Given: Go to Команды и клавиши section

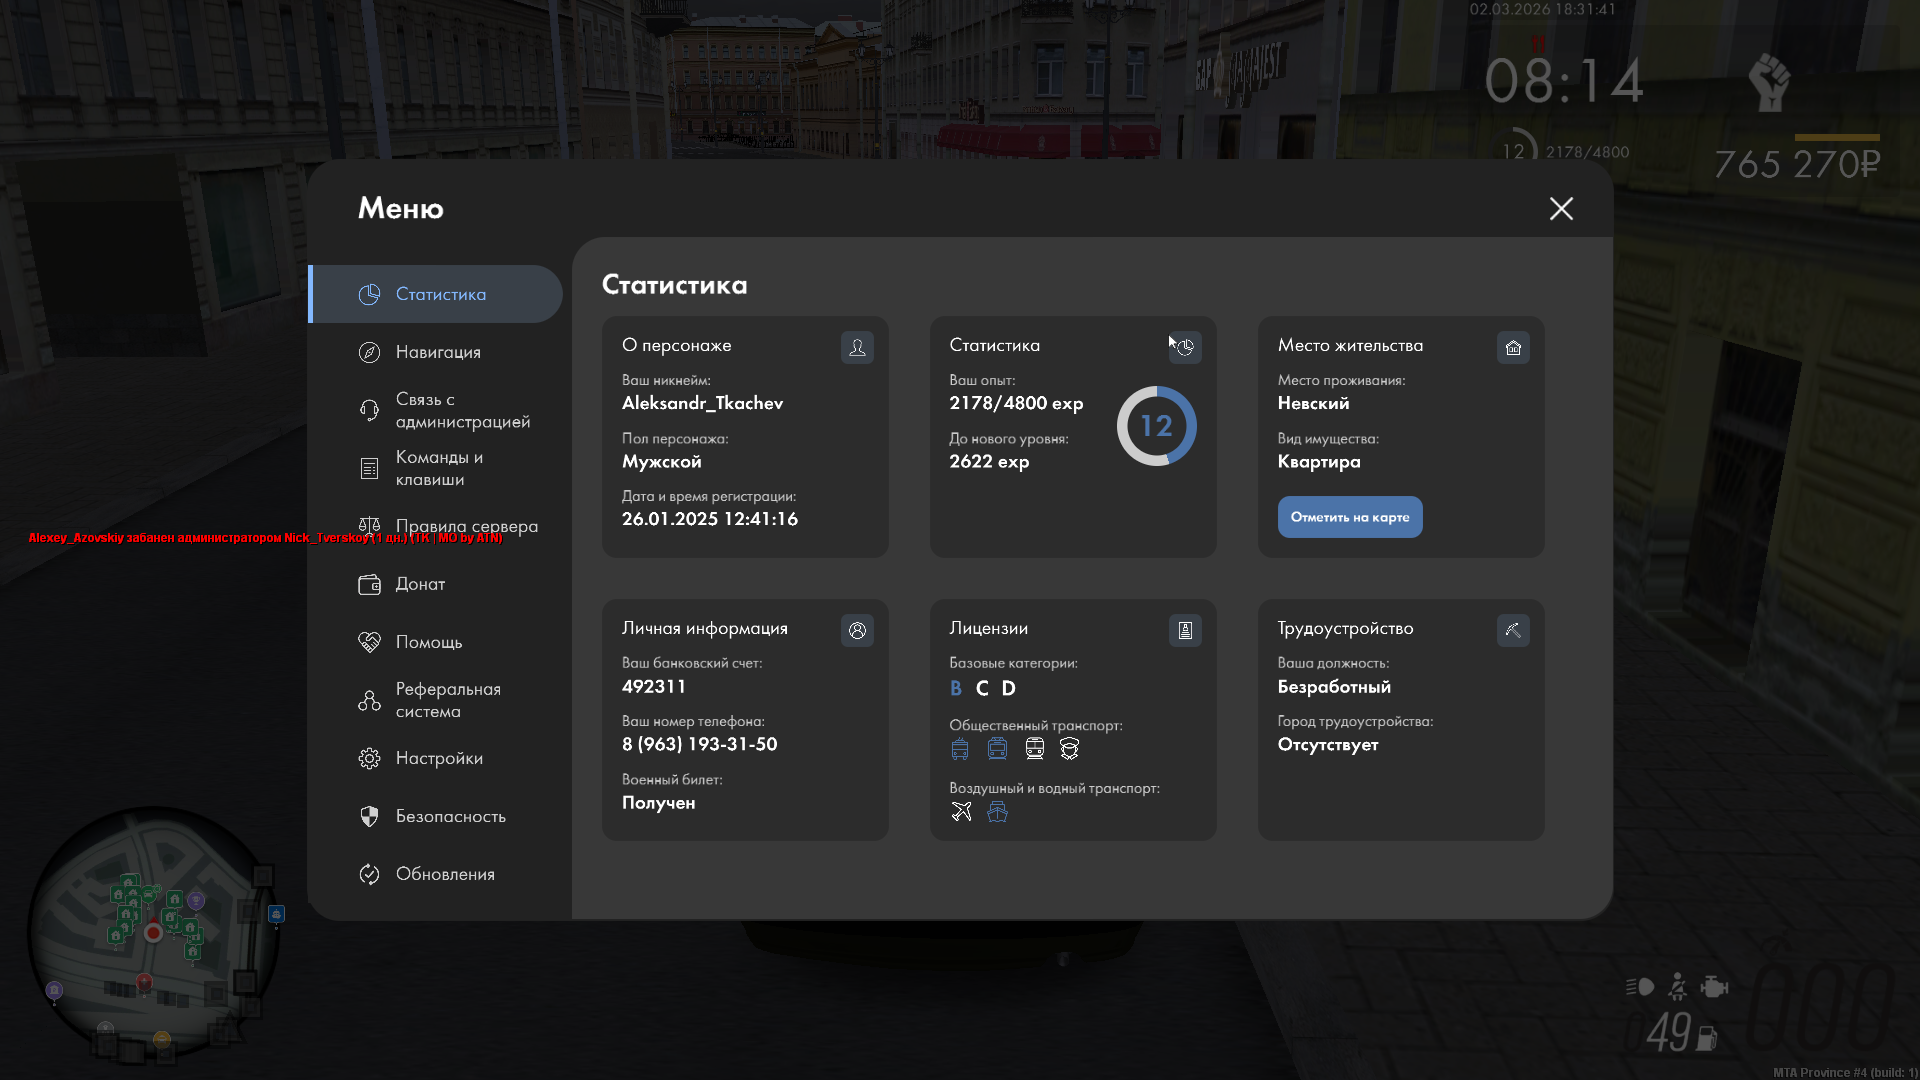Looking at the screenshot, I should coord(438,468).
